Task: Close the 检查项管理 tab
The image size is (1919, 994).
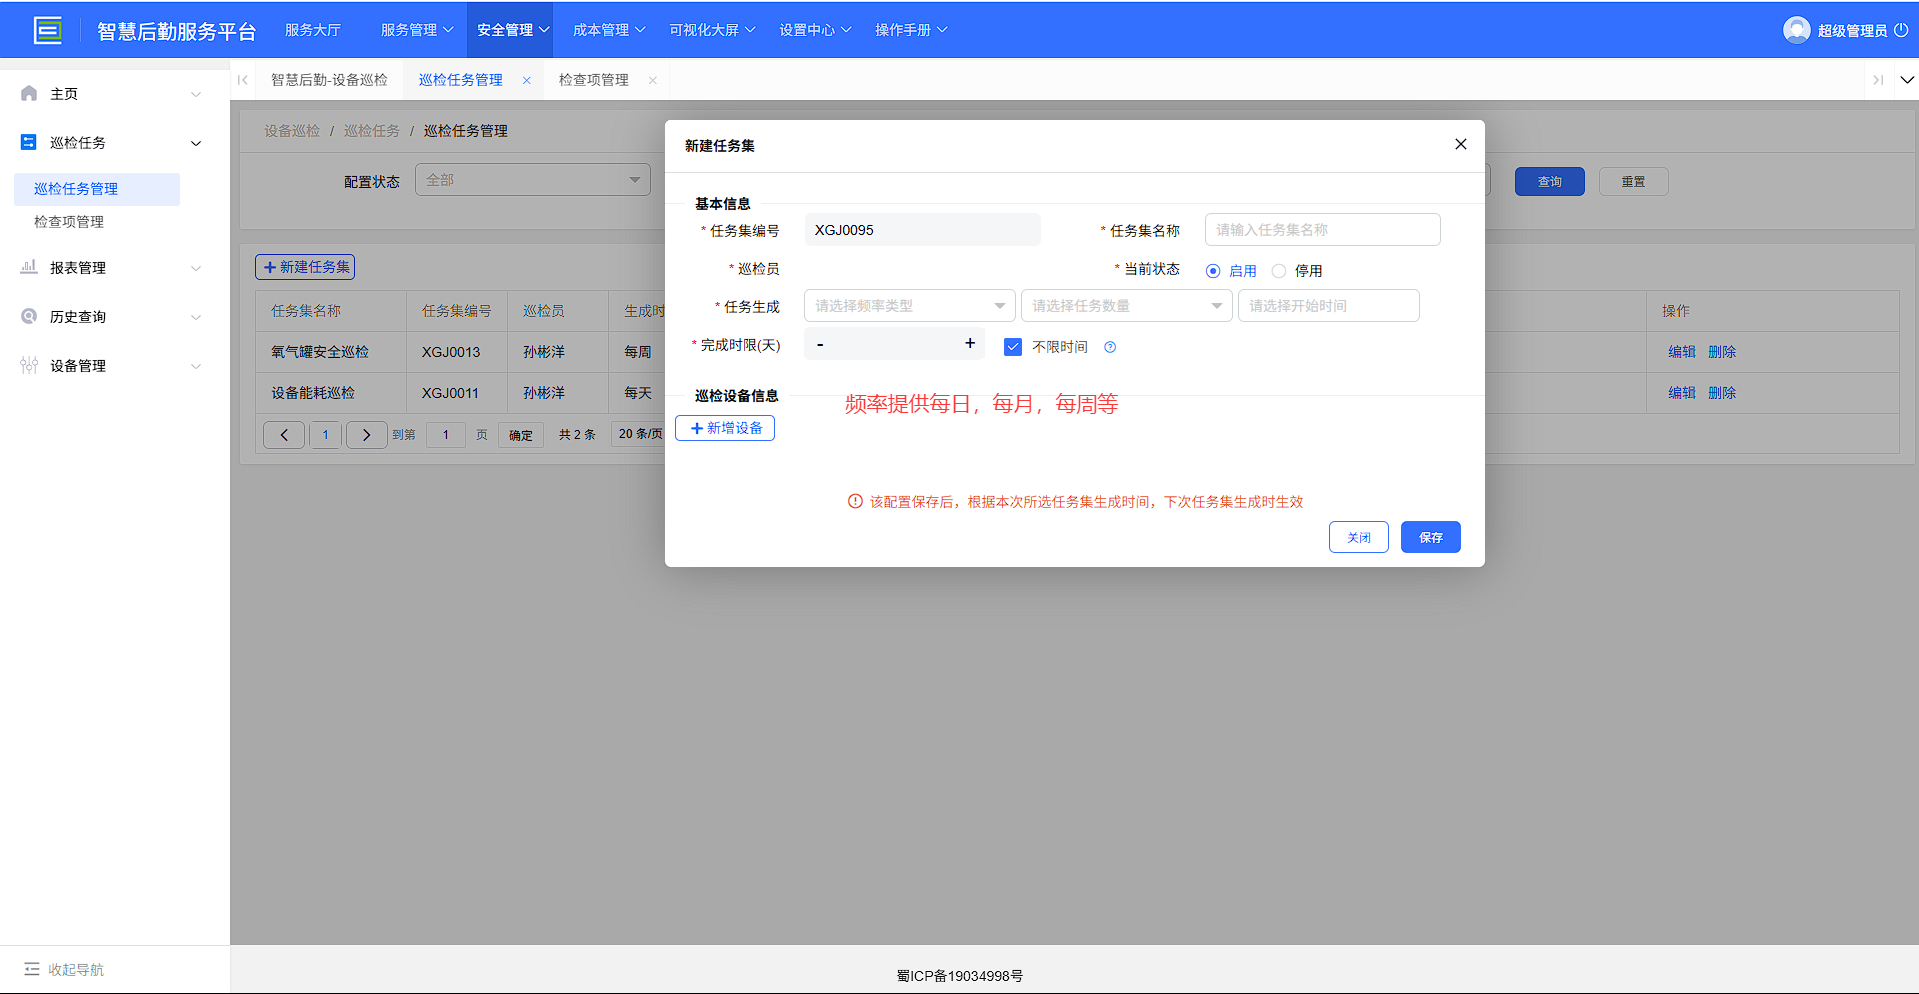Action: coord(653,80)
